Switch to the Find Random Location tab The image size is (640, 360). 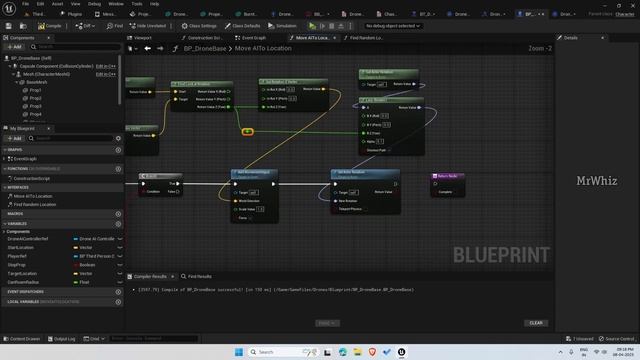pos(363,38)
